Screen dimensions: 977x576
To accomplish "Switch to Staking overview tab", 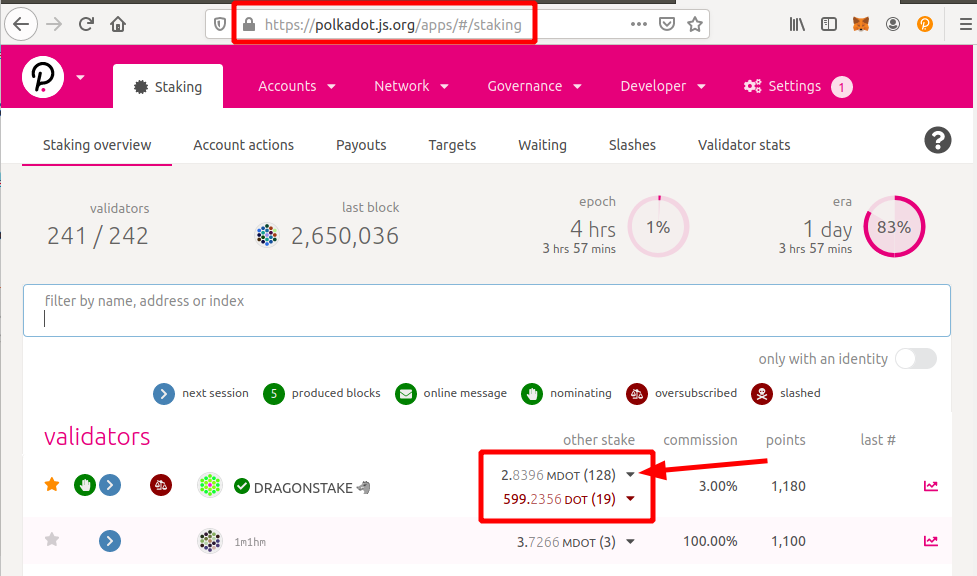I will [x=97, y=145].
